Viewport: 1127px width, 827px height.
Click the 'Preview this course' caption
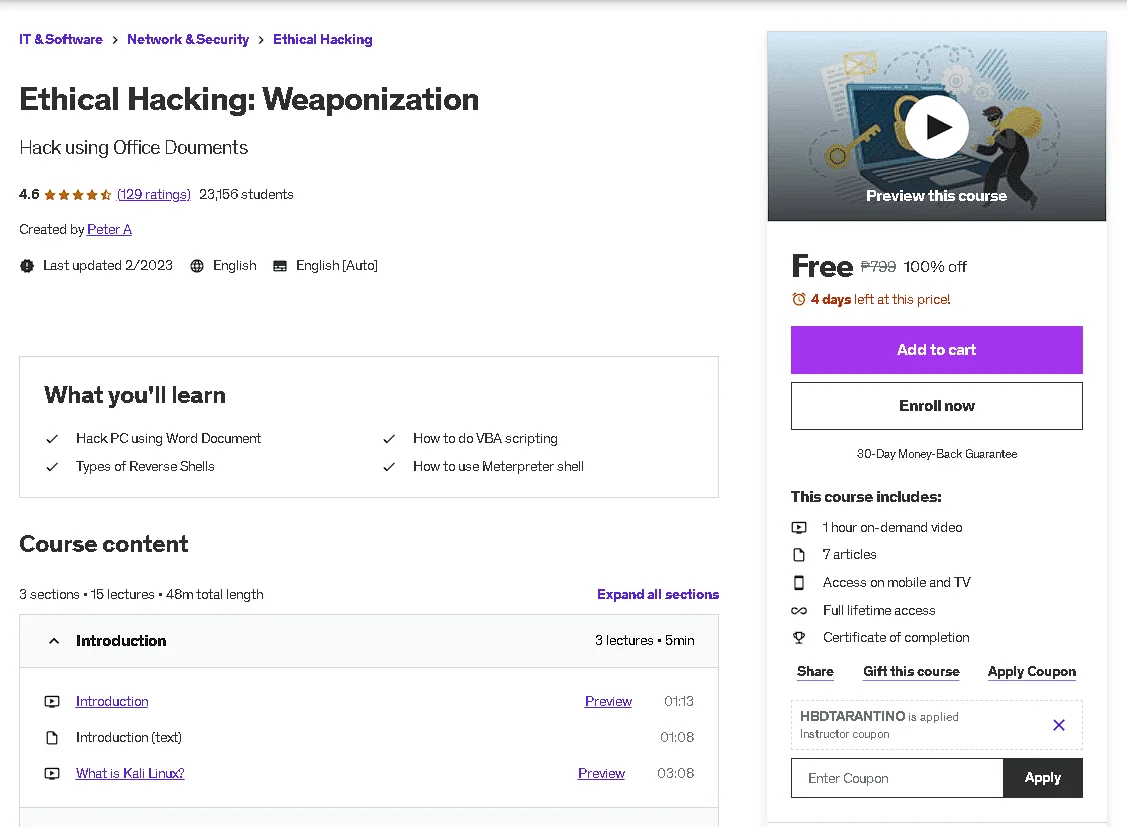(x=937, y=196)
